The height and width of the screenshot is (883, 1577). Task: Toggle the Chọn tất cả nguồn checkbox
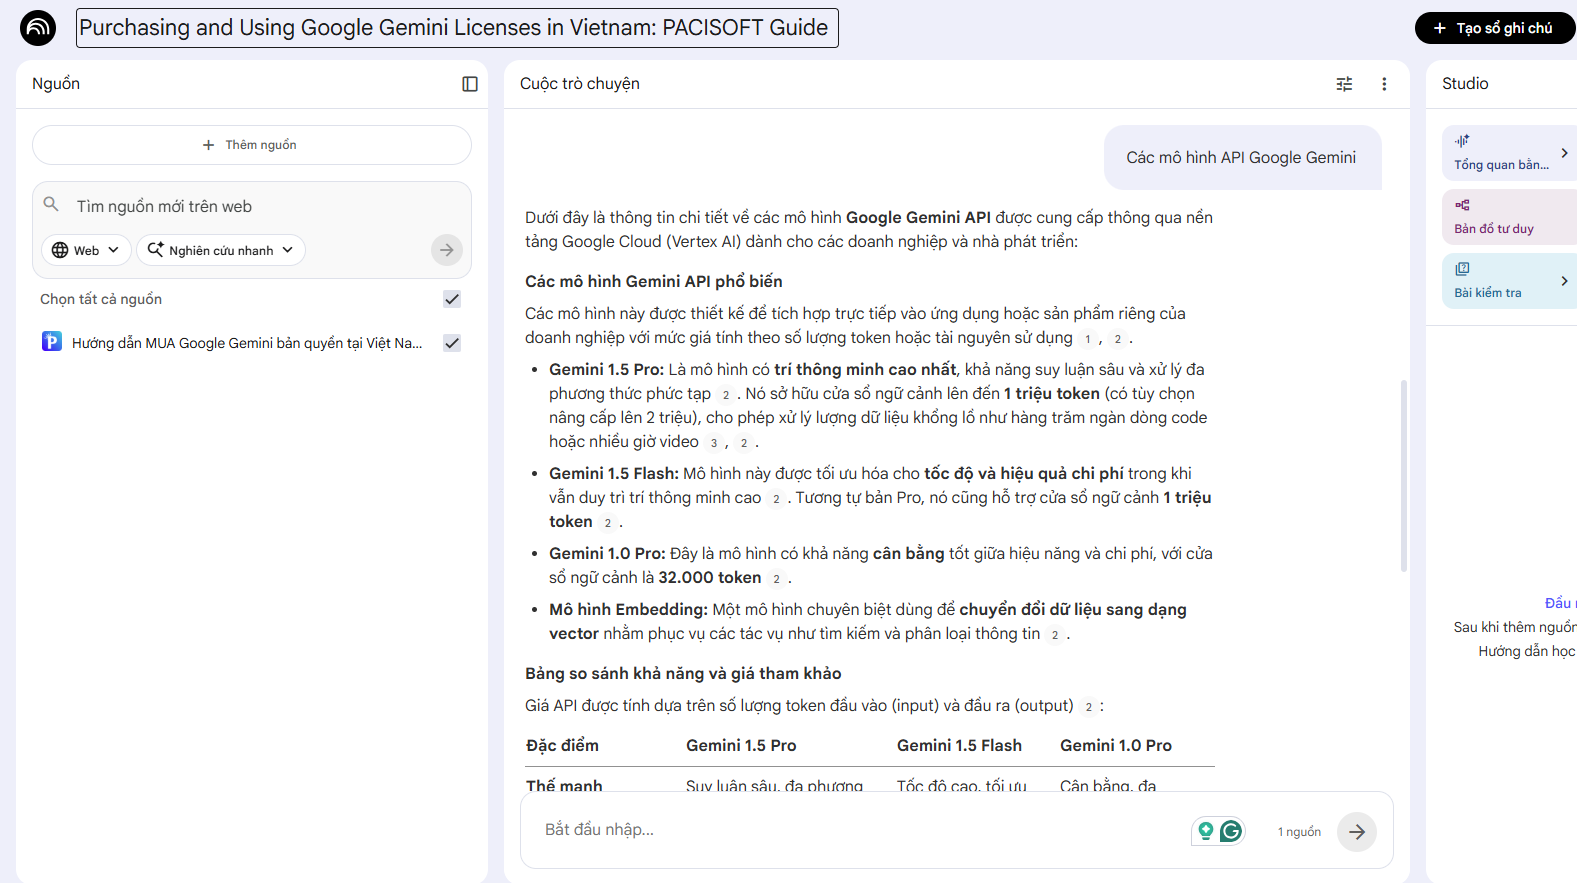tap(452, 299)
